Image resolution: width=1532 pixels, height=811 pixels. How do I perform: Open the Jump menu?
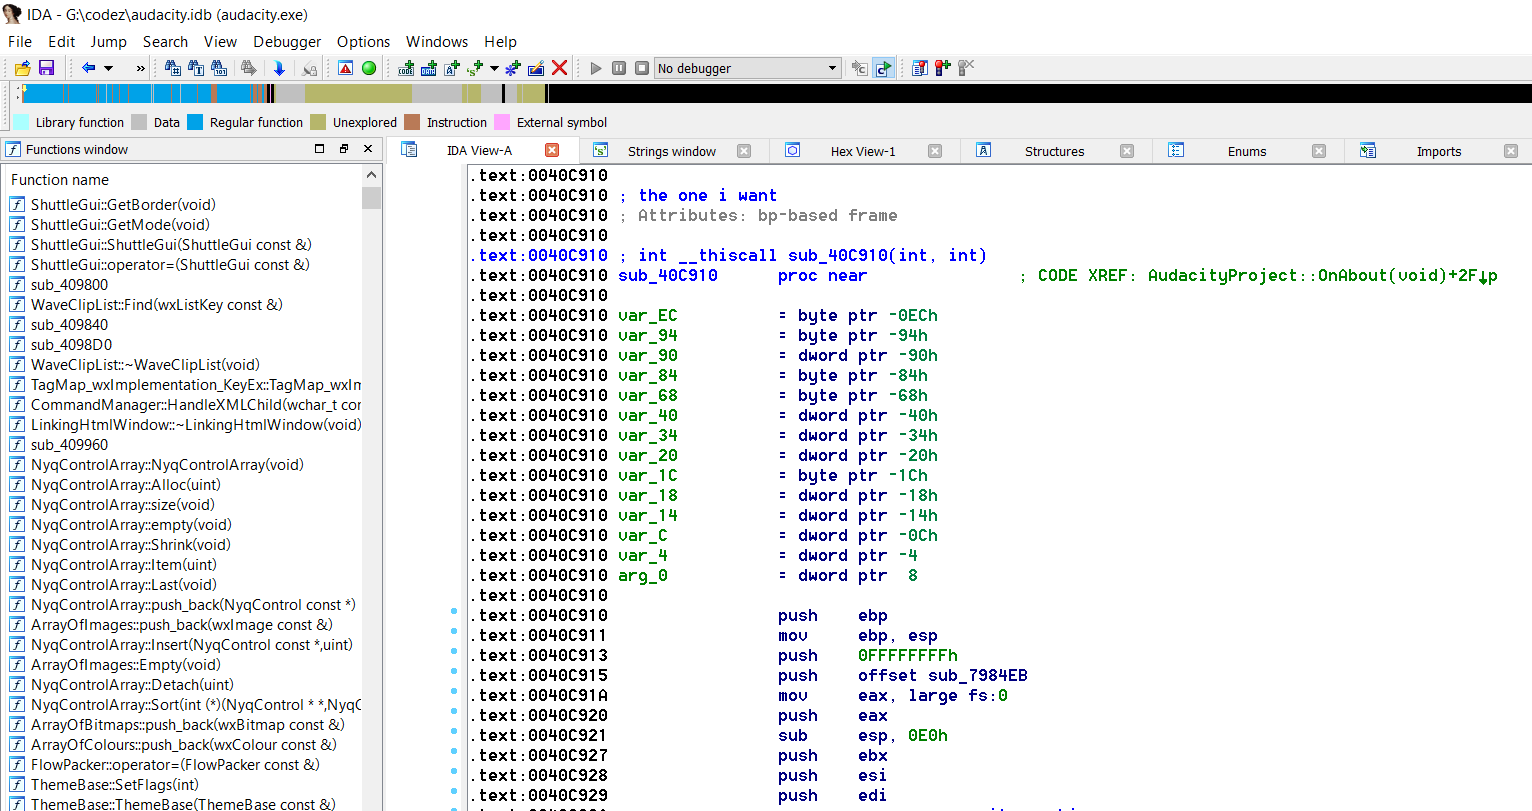(109, 41)
